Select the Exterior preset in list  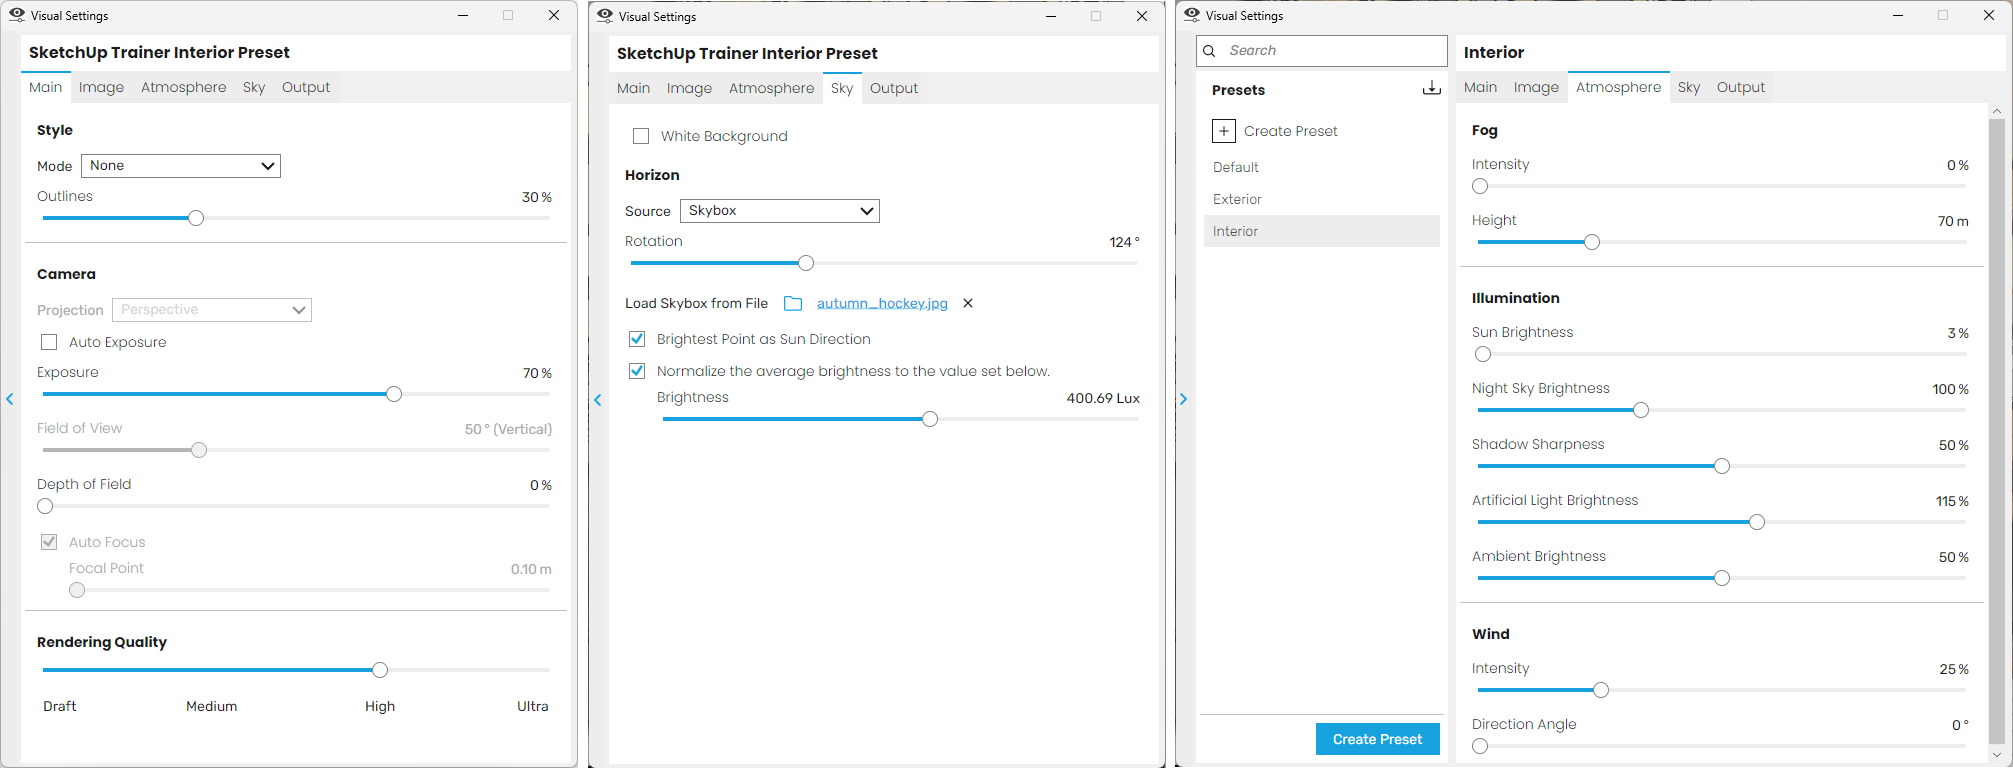(x=1237, y=199)
